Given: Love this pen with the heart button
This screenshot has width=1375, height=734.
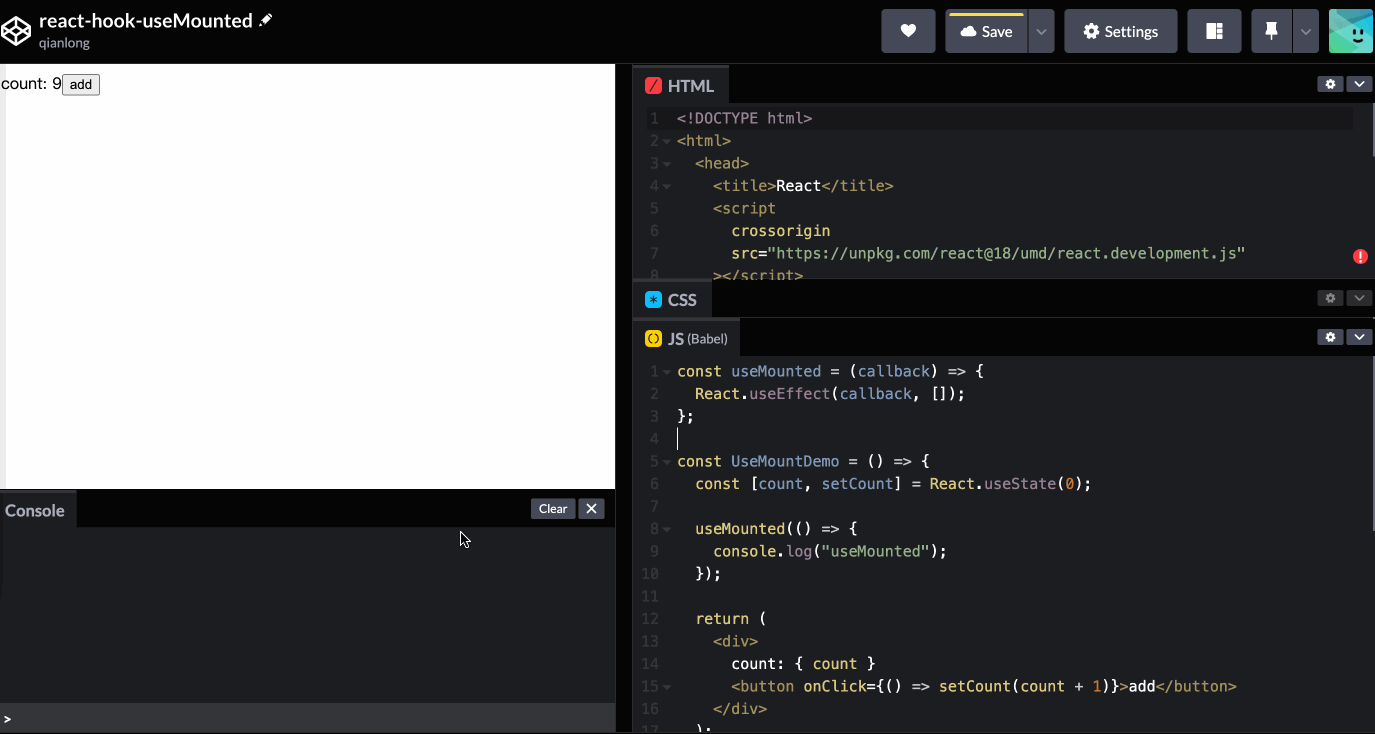Looking at the screenshot, I should [x=908, y=31].
